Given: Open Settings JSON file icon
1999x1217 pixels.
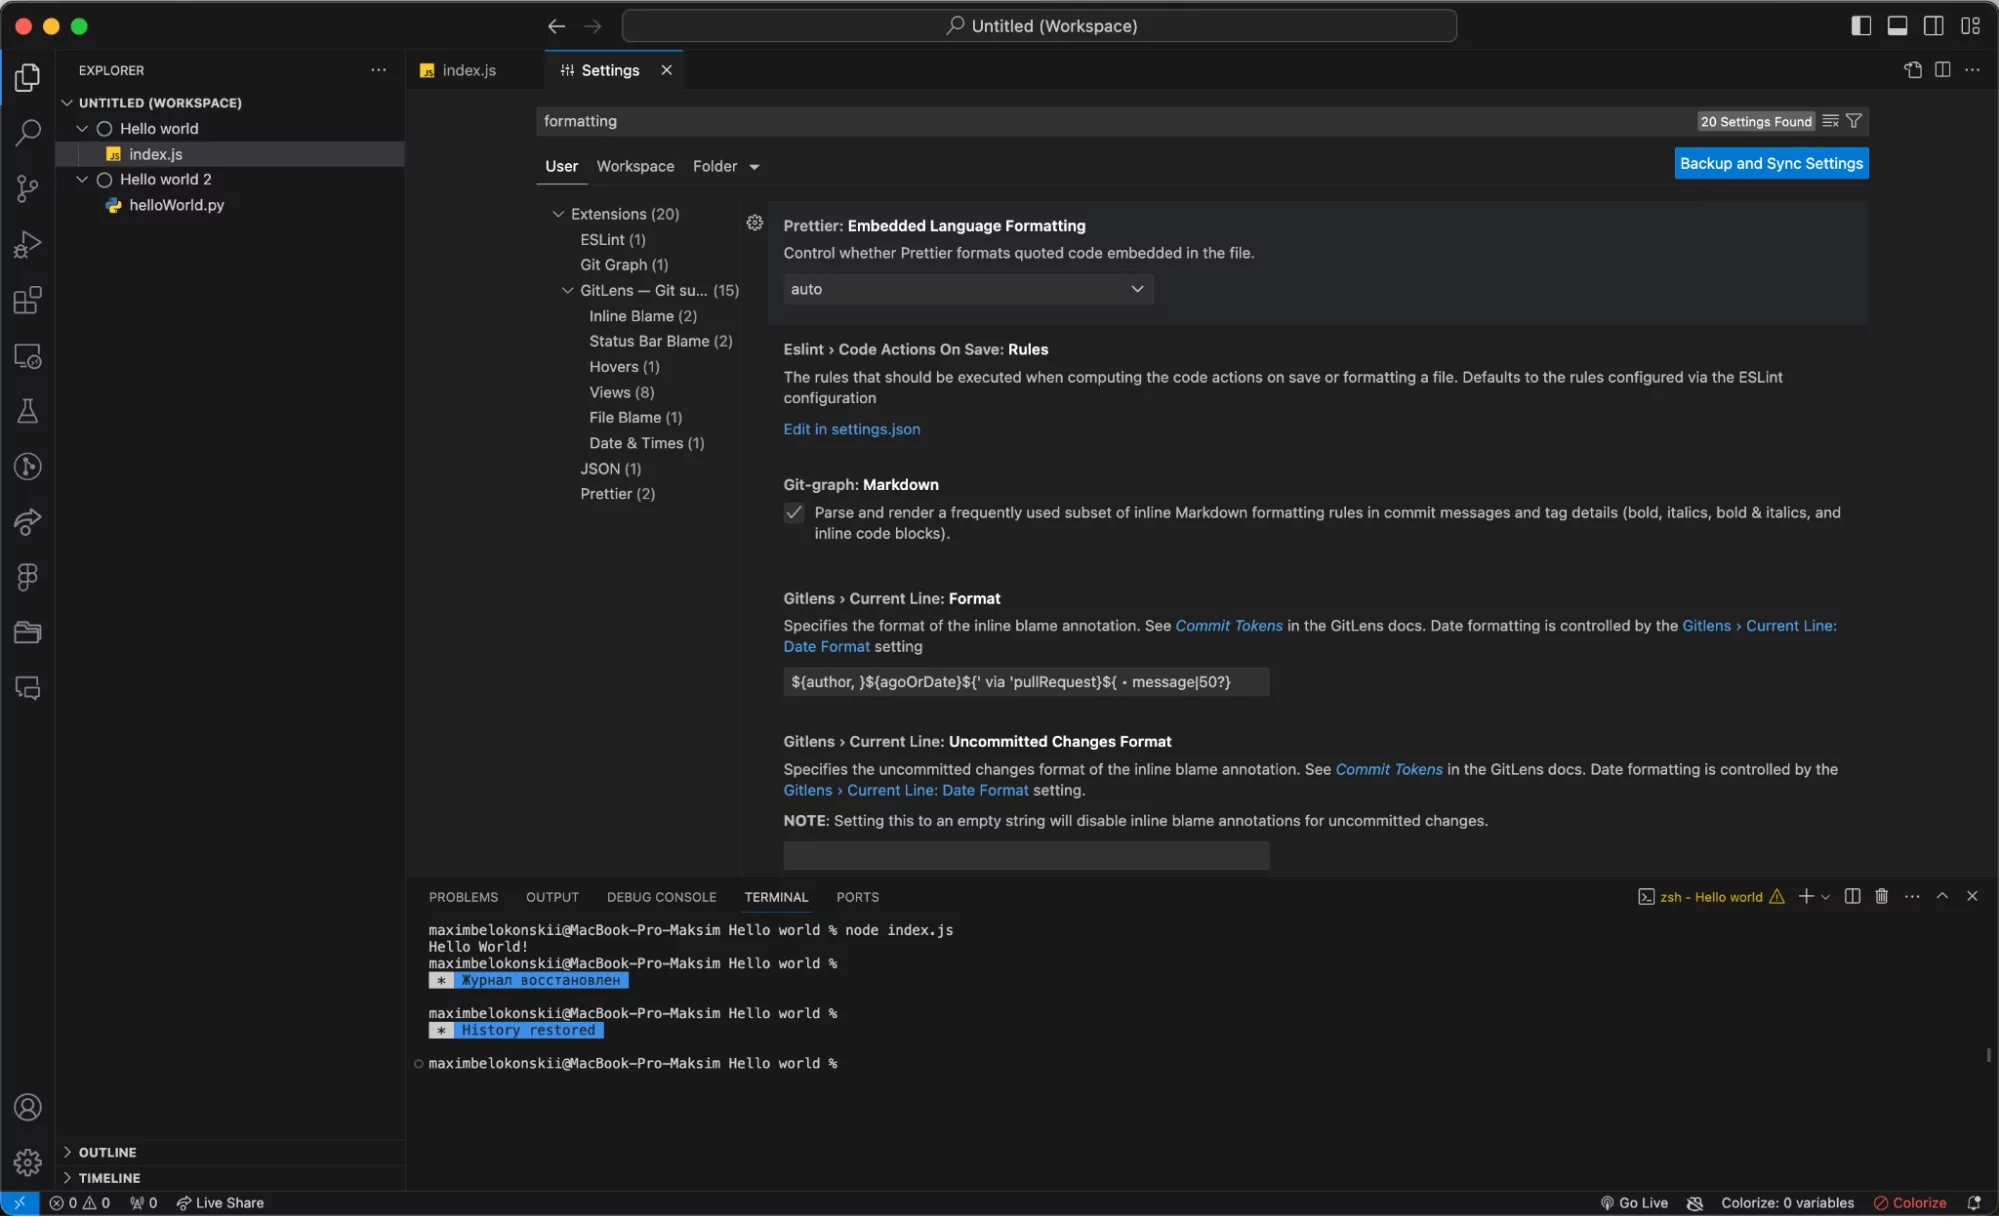Looking at the screenshot, I should (x=1913, y=70).
